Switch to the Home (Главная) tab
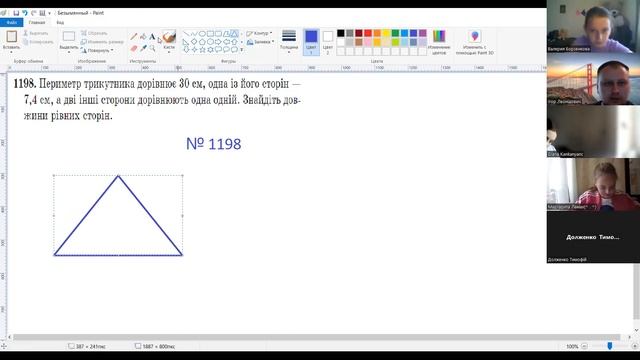 [37, 22]
